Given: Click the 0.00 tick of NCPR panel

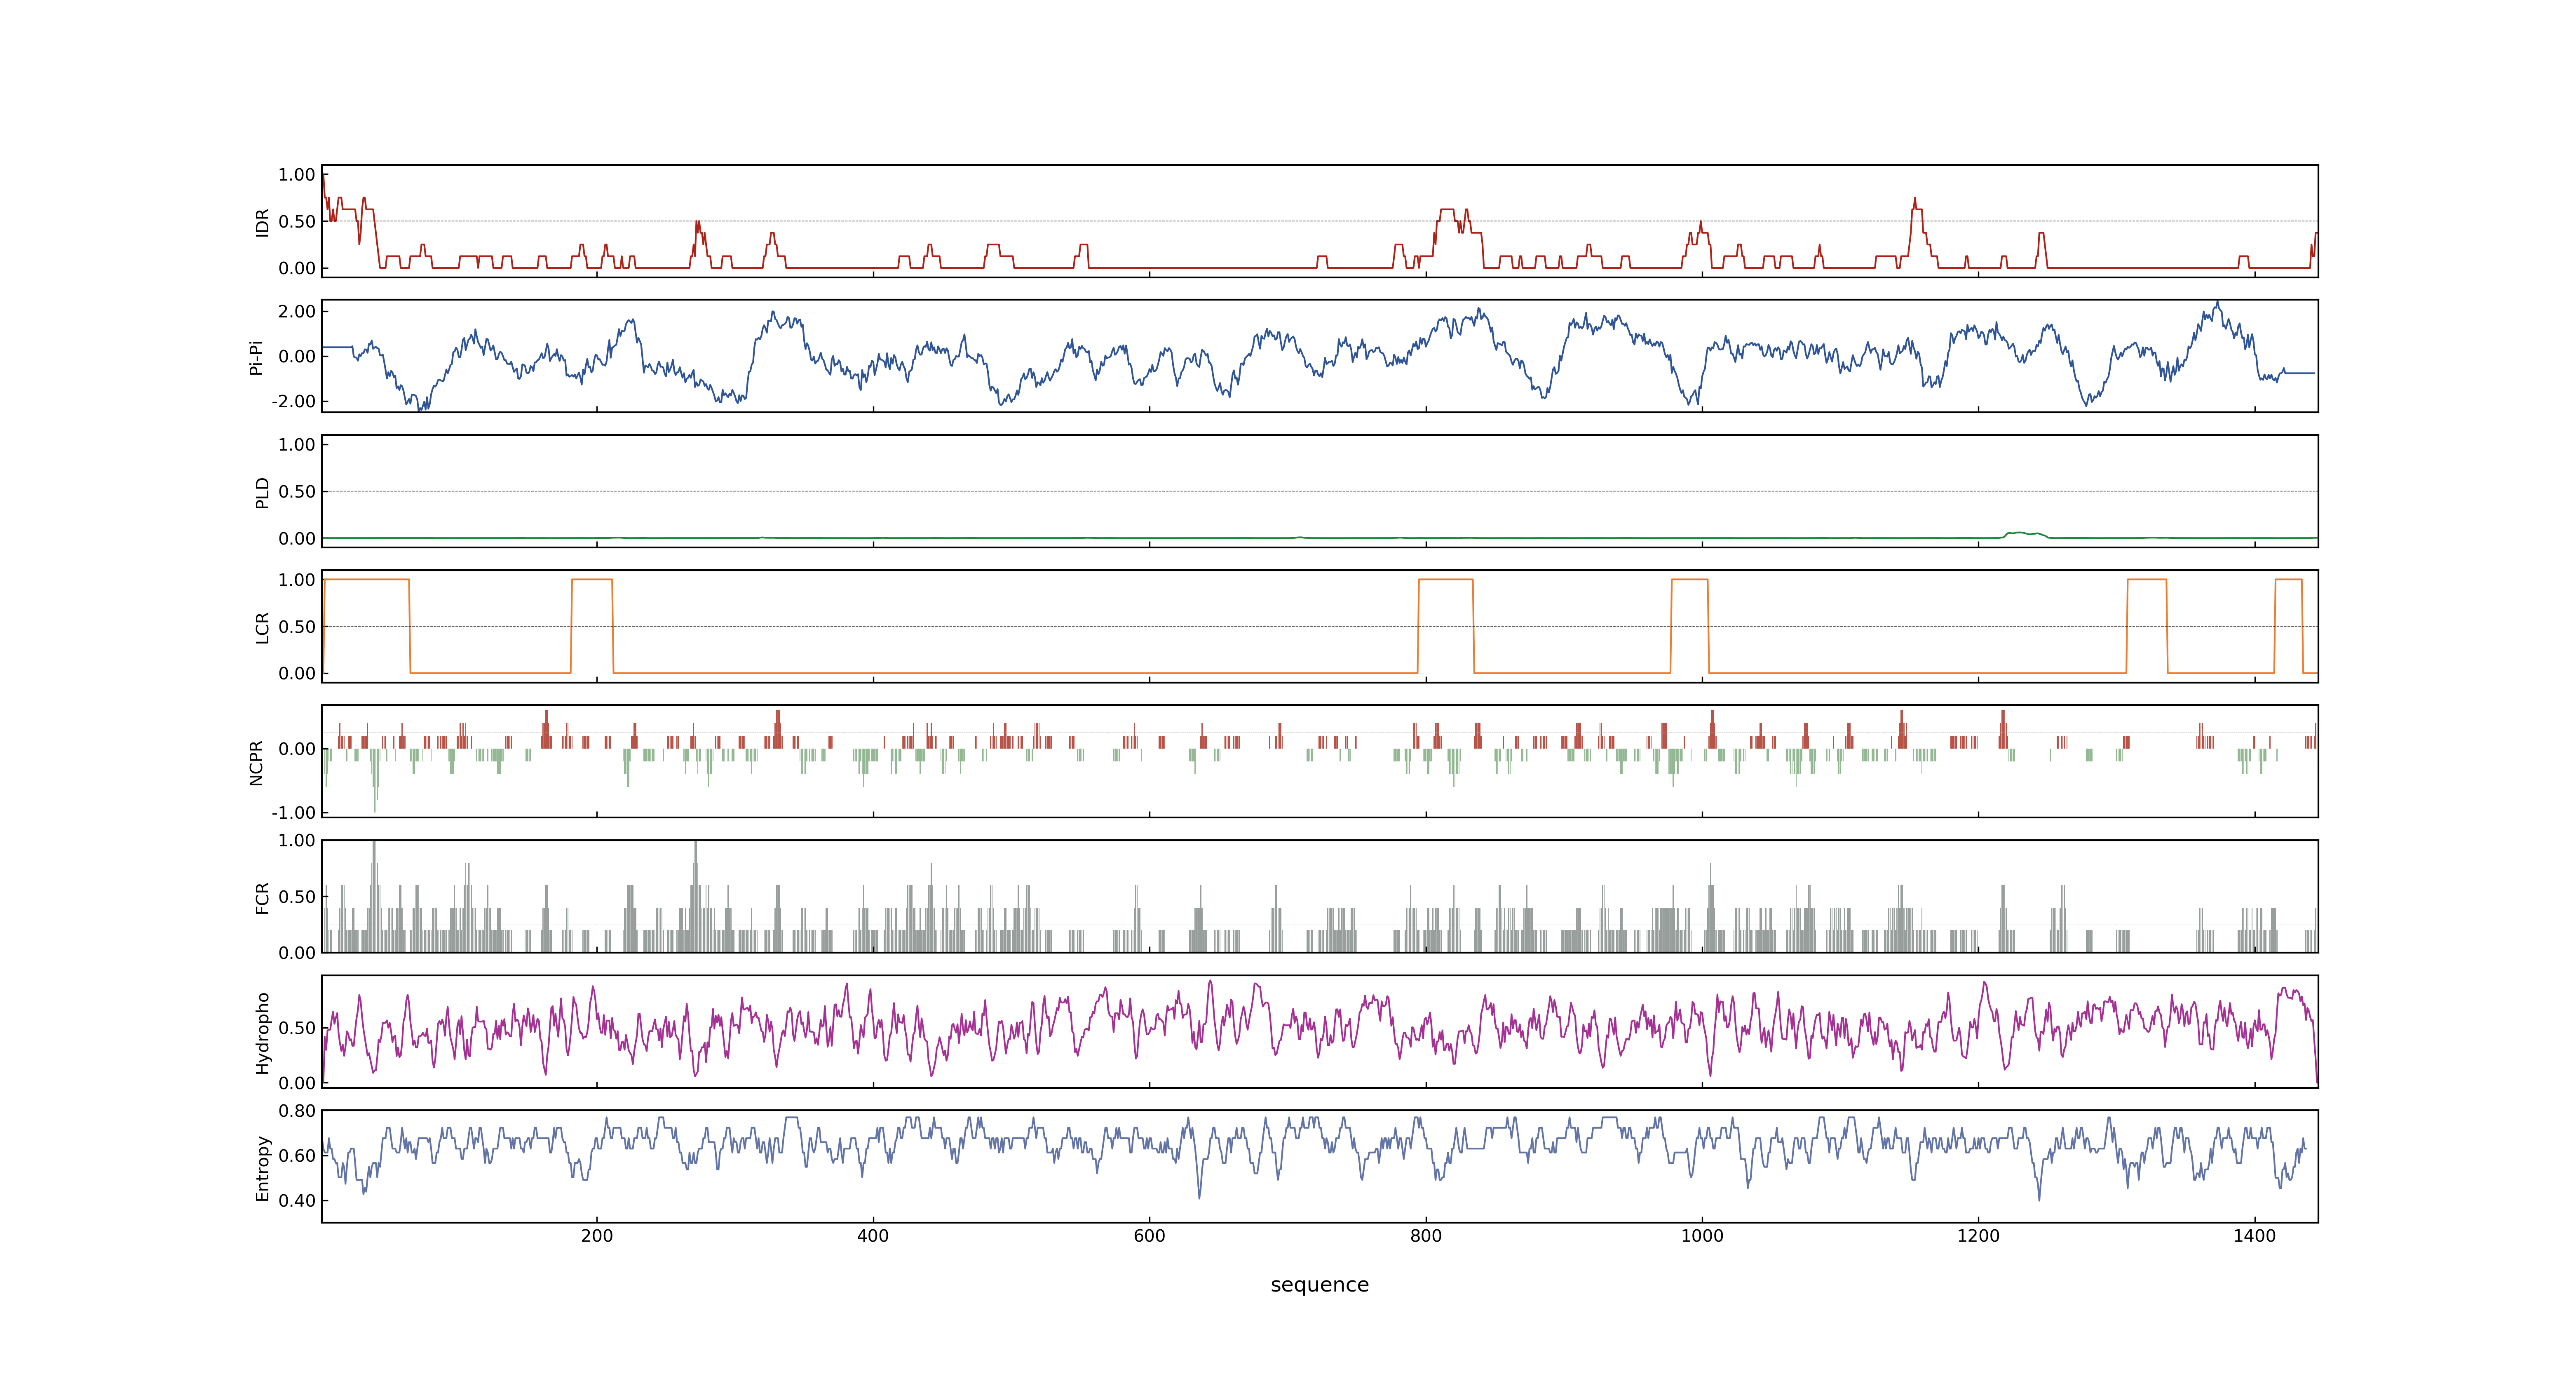Looking at the screenshot, I should 297,749.
